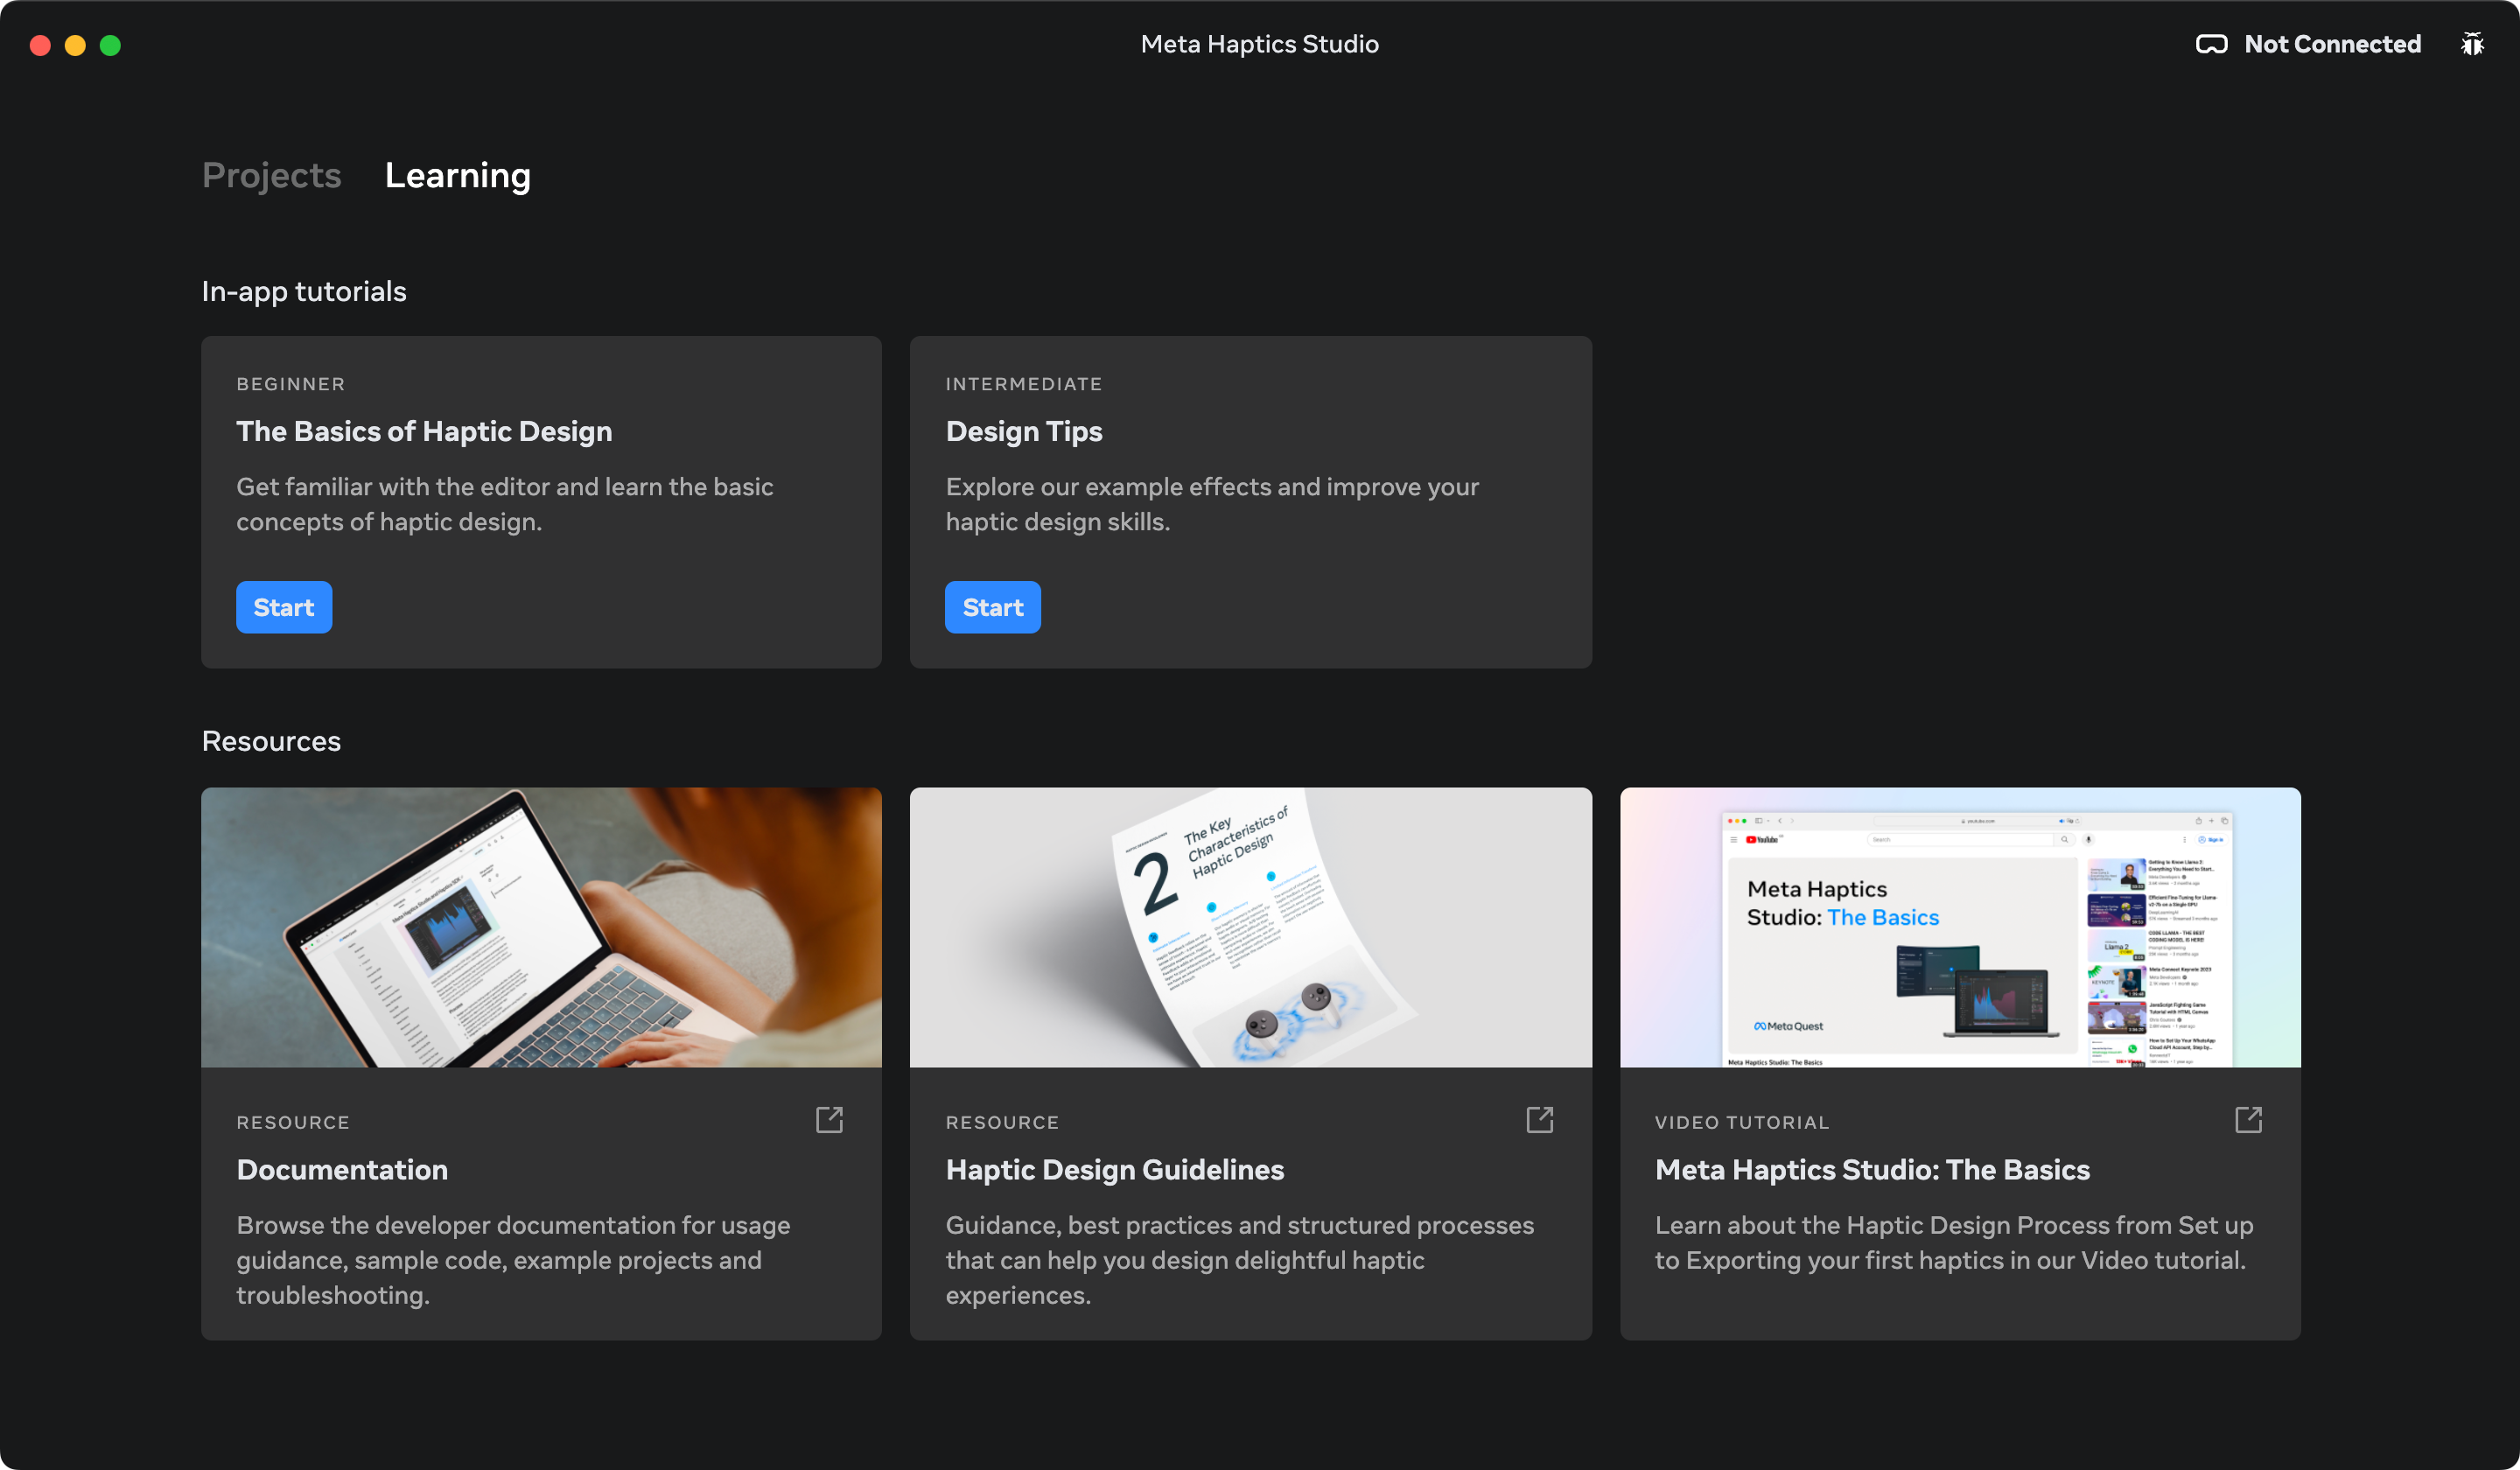Click 'Get familiar with the editor' description
The height and width of the screenshot is (1470, 2520).
tap(504, 504)
